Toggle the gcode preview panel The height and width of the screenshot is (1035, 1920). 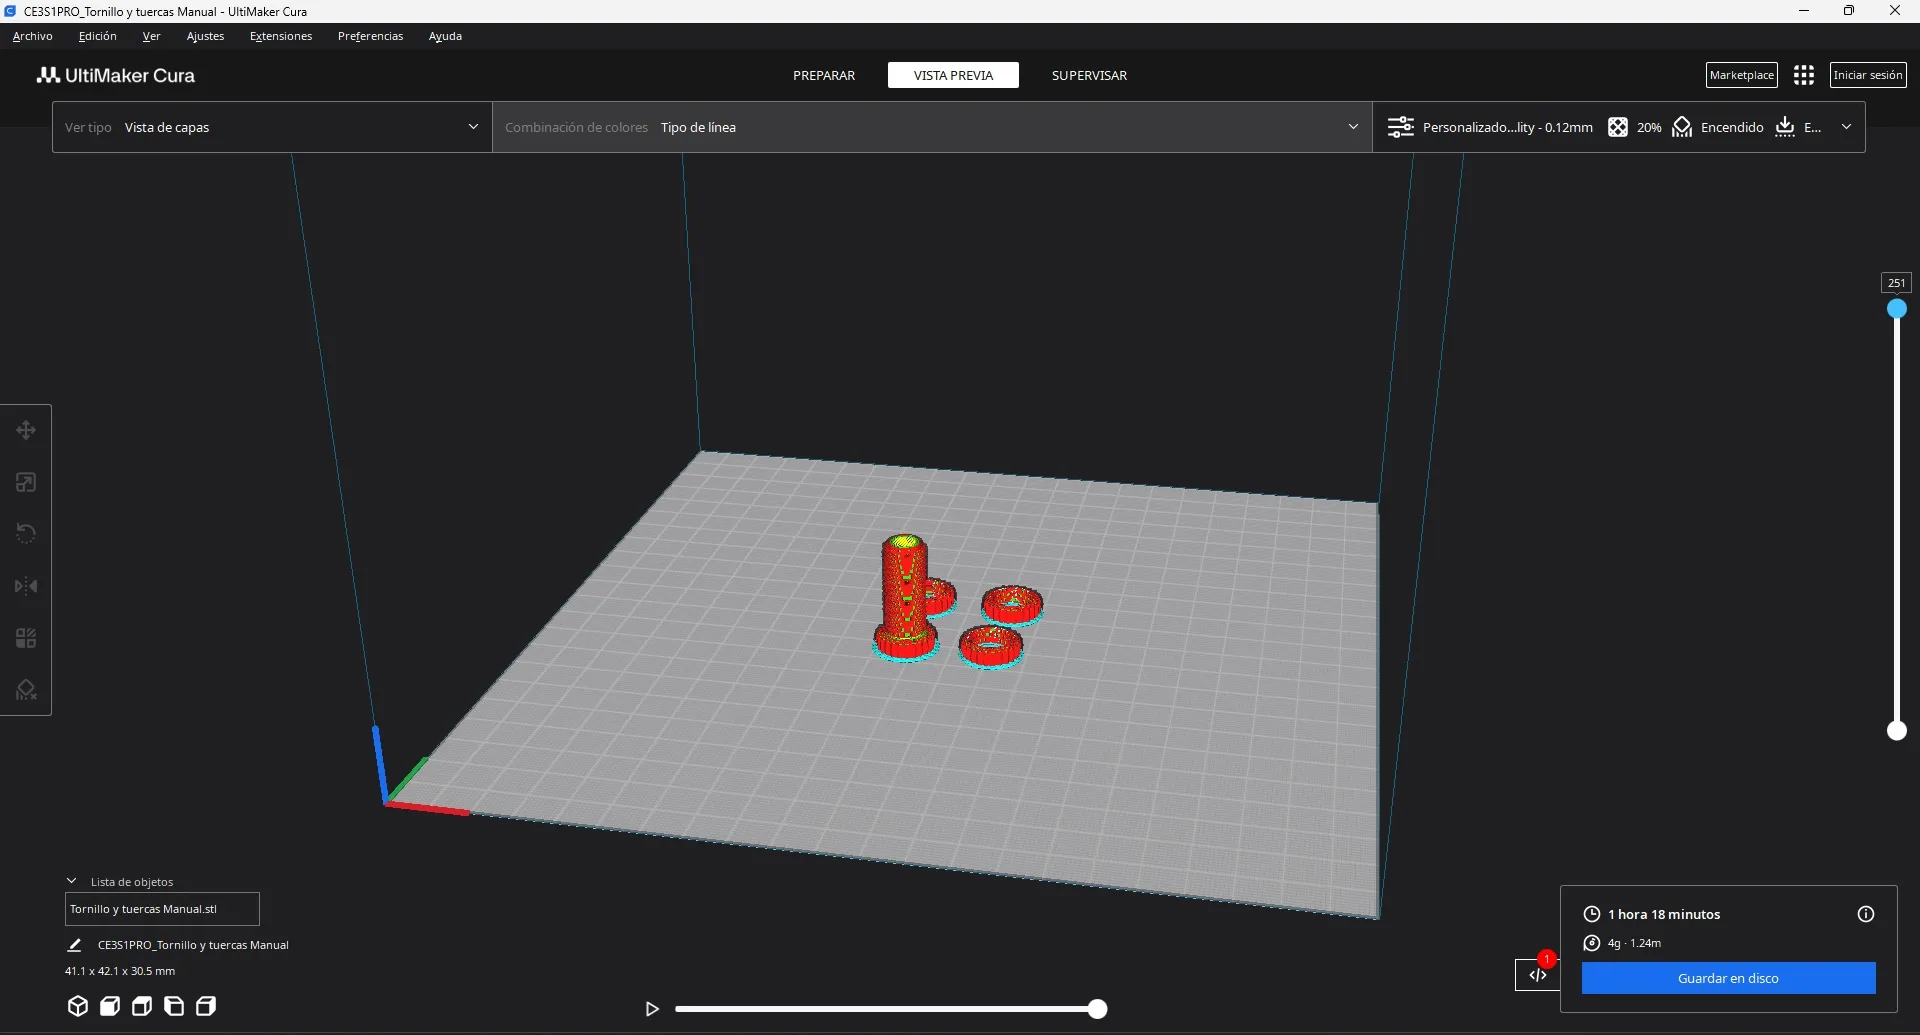[x=1537, y=975]
